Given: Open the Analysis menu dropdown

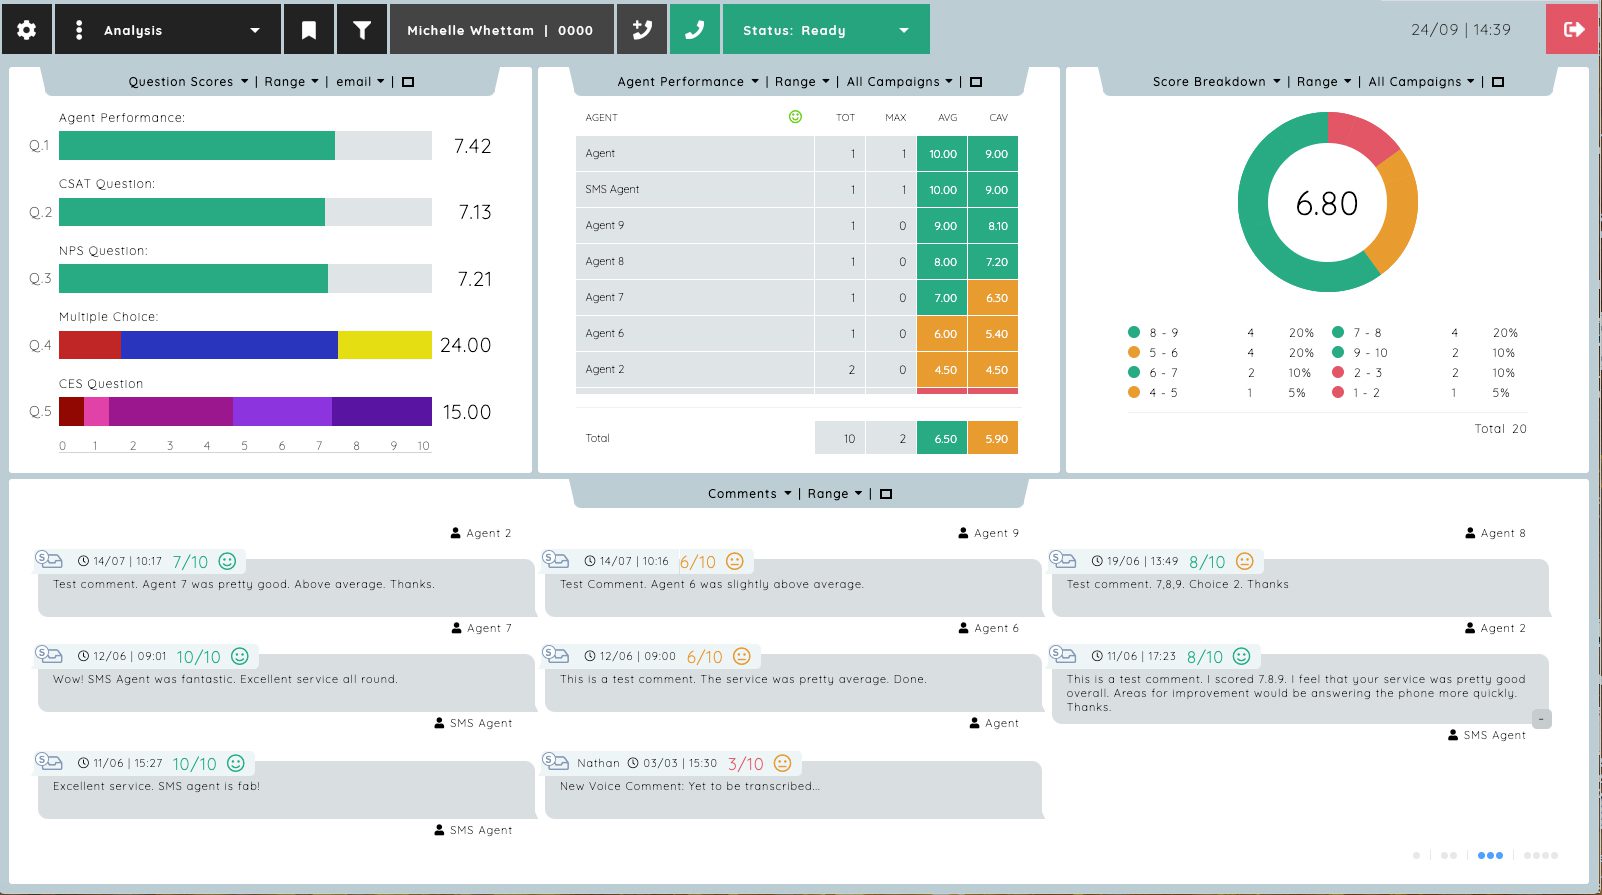Looking at the screenshot, I should 168,30.
